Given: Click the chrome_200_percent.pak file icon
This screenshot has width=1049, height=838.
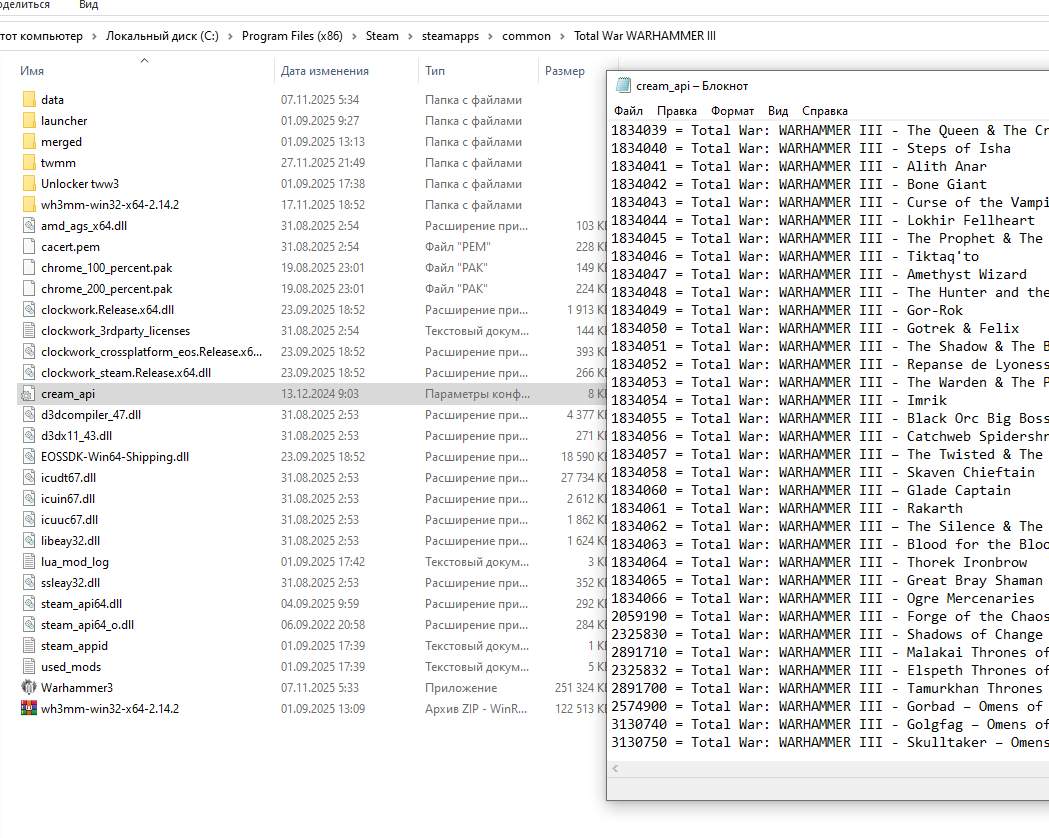Looking at the screenshot, I should (x=29, y=289).
